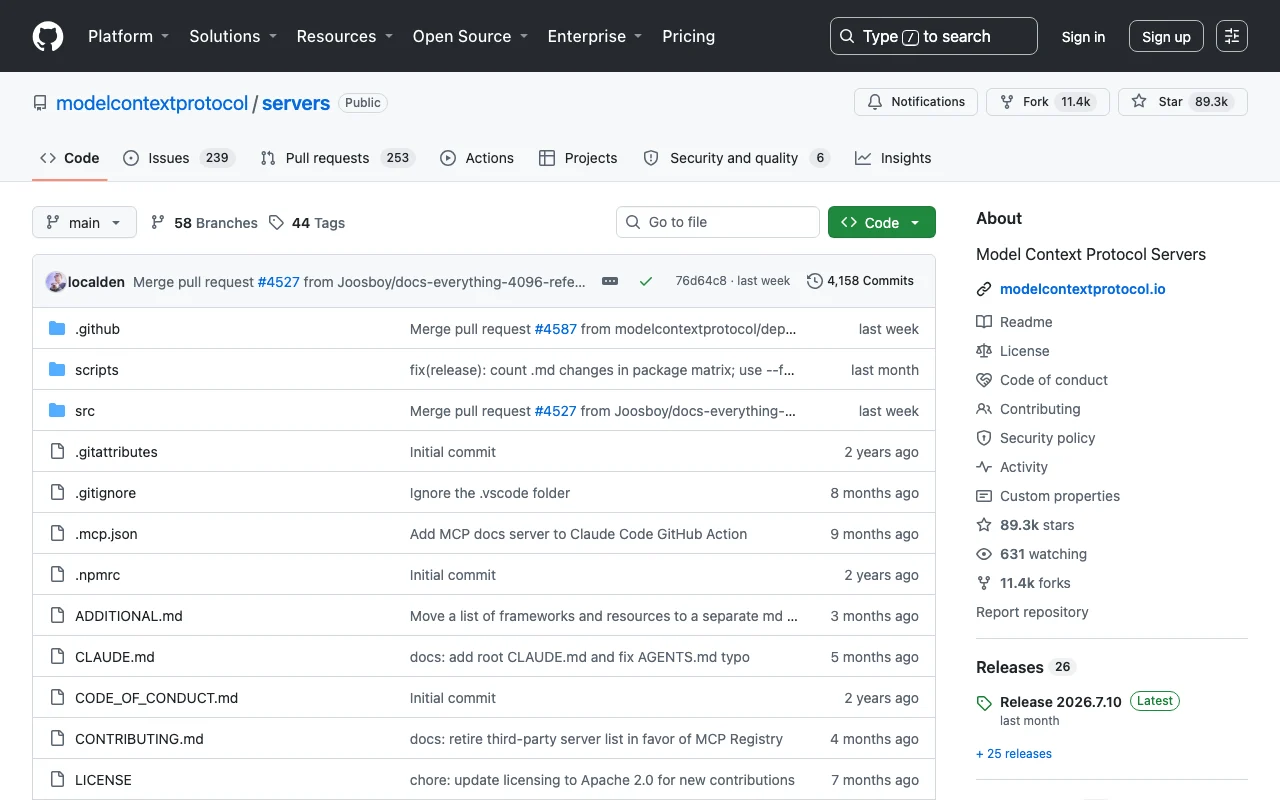1280x800 pixels.
Task: Click Report repository link
Action: (x=1032, y=612)
